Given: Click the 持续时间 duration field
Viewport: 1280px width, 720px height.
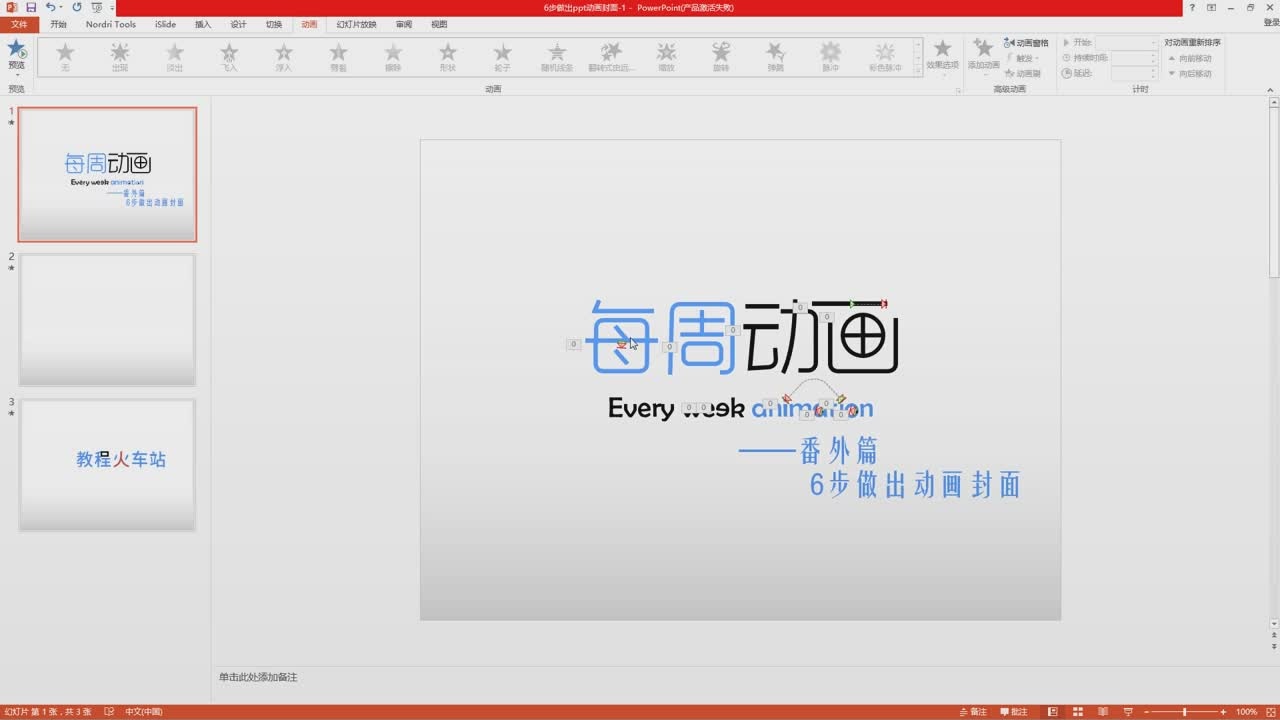Looking at the screenshot, I should tap(1134, 58).
